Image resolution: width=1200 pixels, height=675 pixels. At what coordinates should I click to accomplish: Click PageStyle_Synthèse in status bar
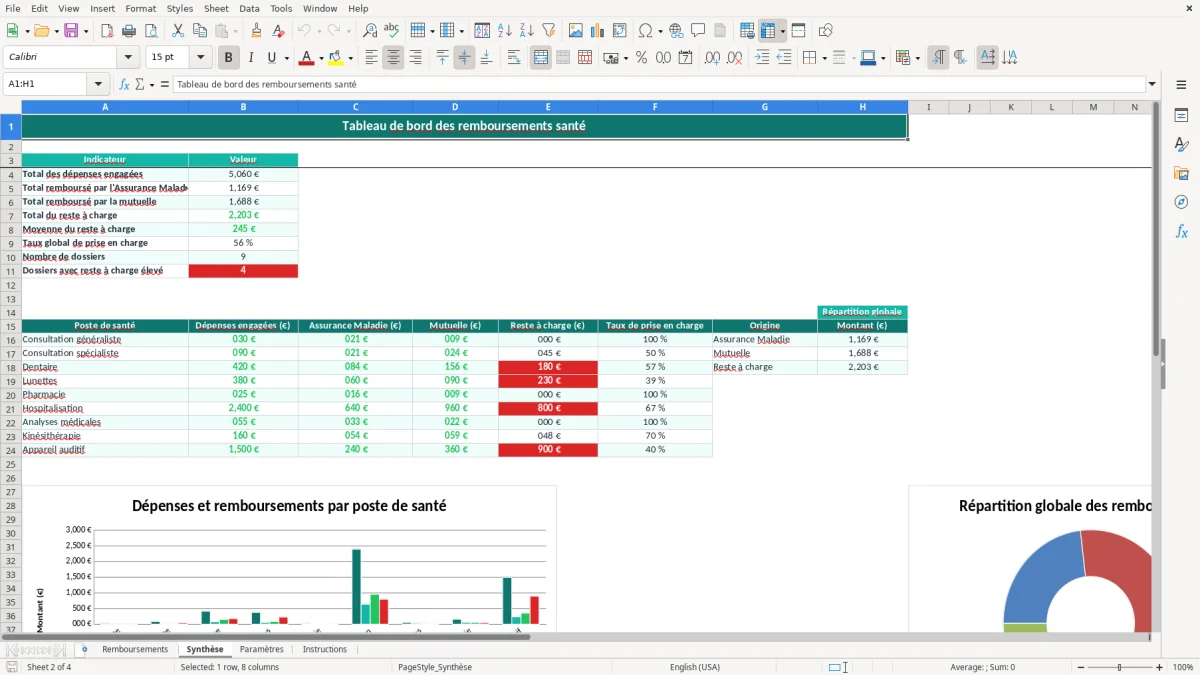(x=435, y=667)
